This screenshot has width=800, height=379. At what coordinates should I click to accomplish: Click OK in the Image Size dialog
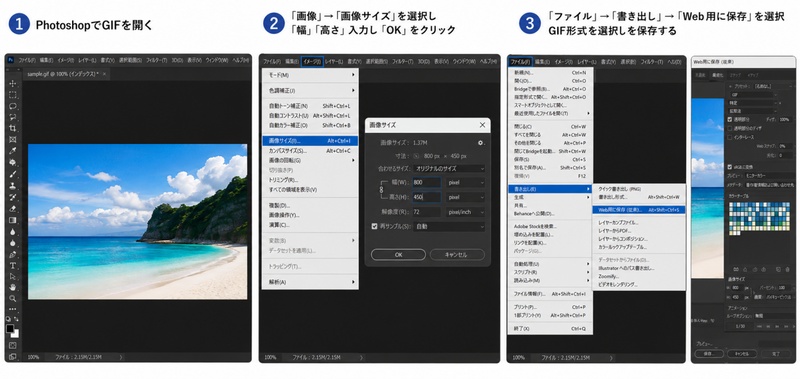coord(398,255)
